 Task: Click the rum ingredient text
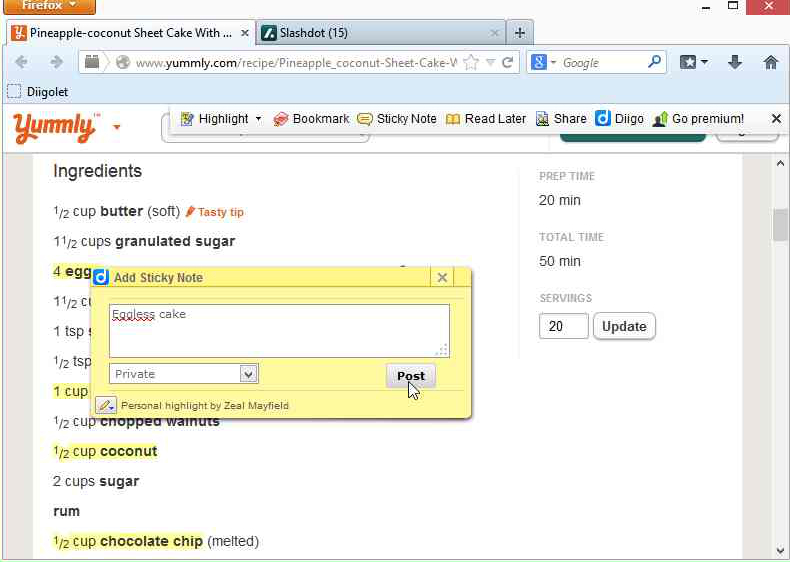(67, 511)
